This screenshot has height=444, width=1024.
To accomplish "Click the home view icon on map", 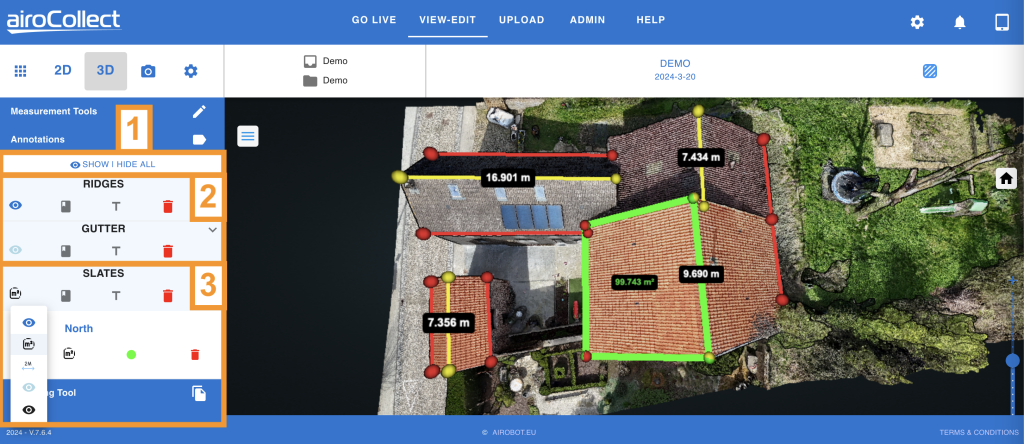I will point(1006,178).
